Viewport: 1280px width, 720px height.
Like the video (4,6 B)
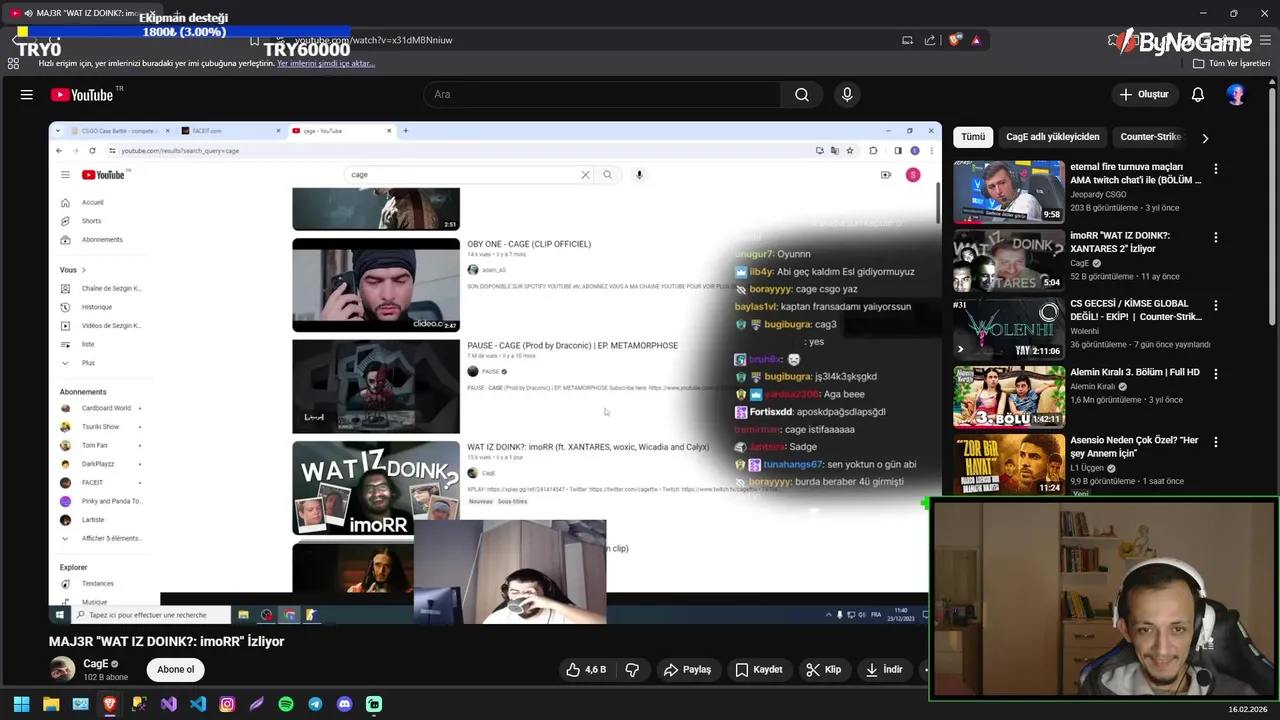[x=586, y=670]
